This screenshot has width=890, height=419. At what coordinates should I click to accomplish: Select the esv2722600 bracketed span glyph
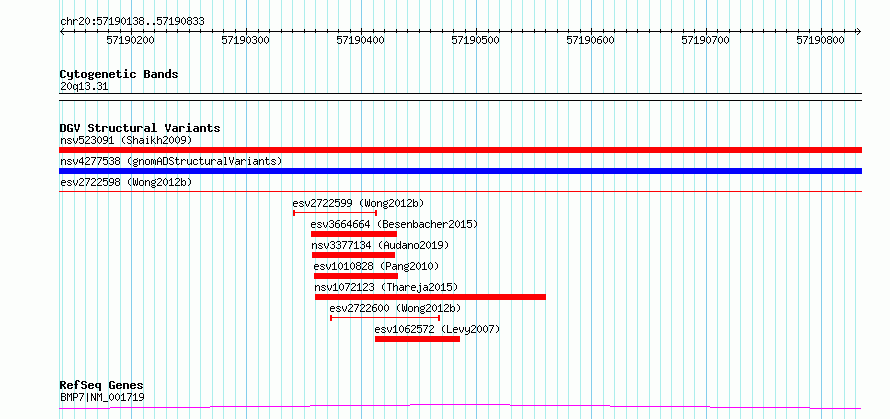pyautogui.click(x=385, y=318)
